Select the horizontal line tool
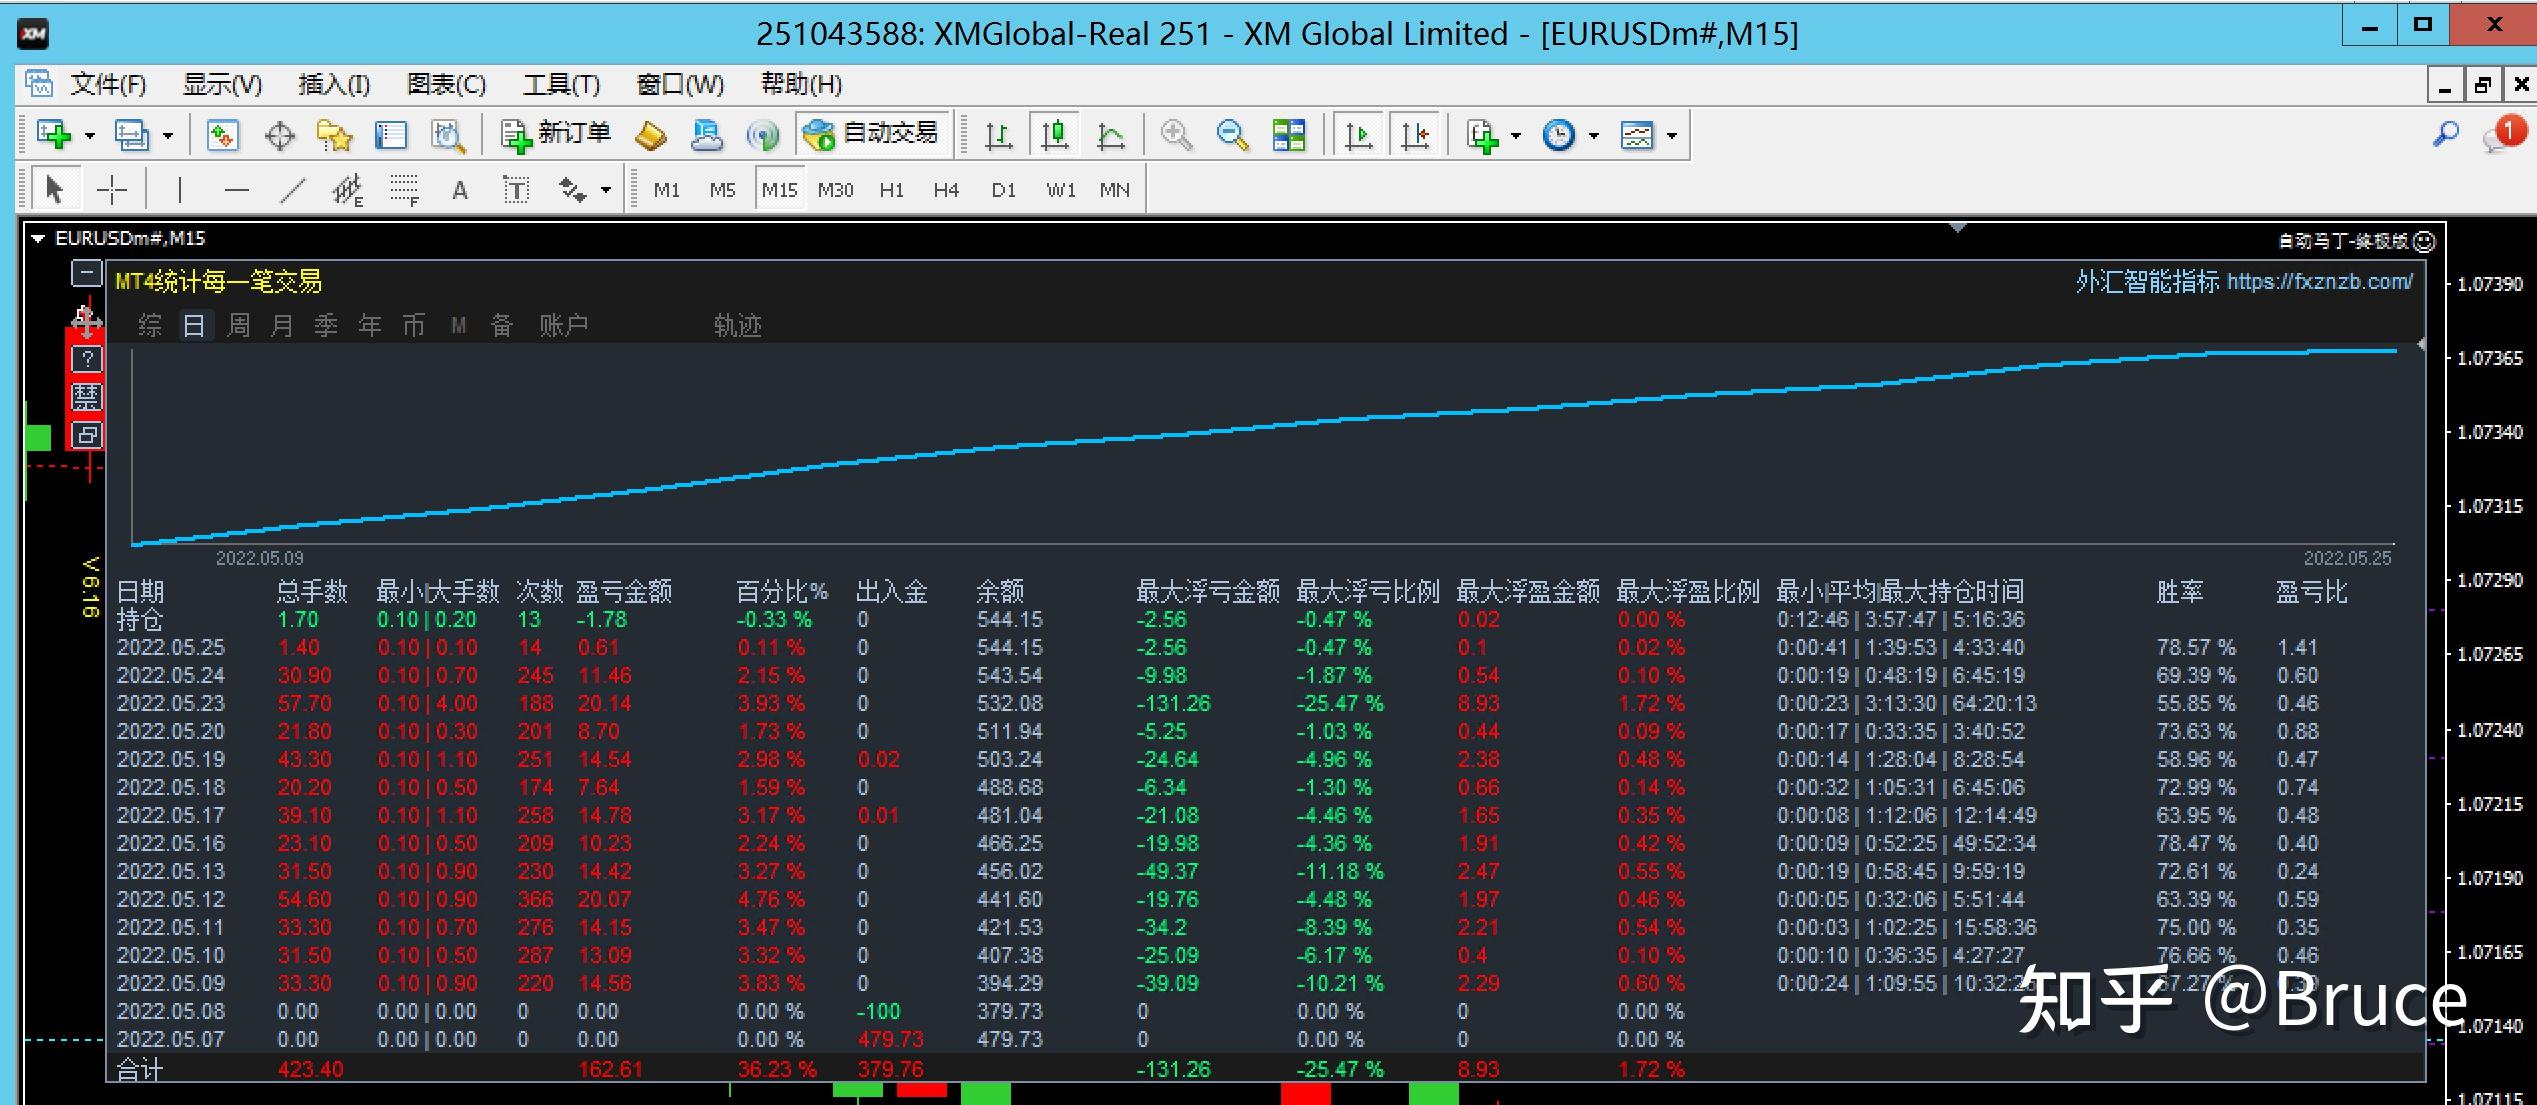2537x1105 pixels. 236,189
